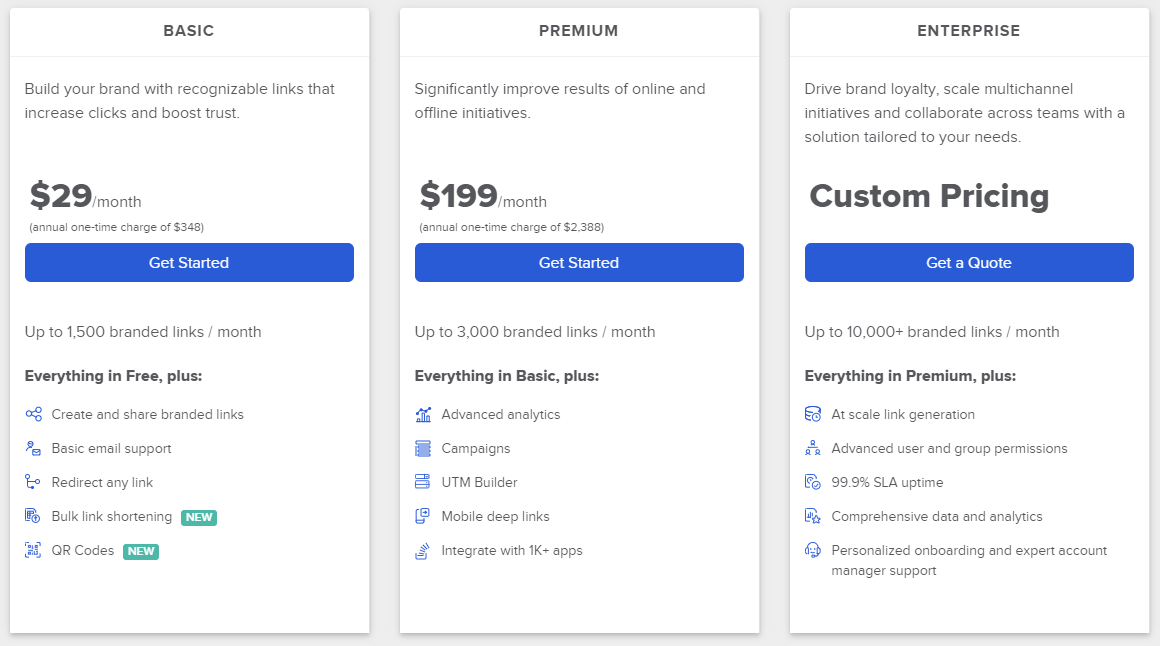Click the Personalized onboarding headset icon
The width and height of the screenshot is (1160, 646).
813,551
